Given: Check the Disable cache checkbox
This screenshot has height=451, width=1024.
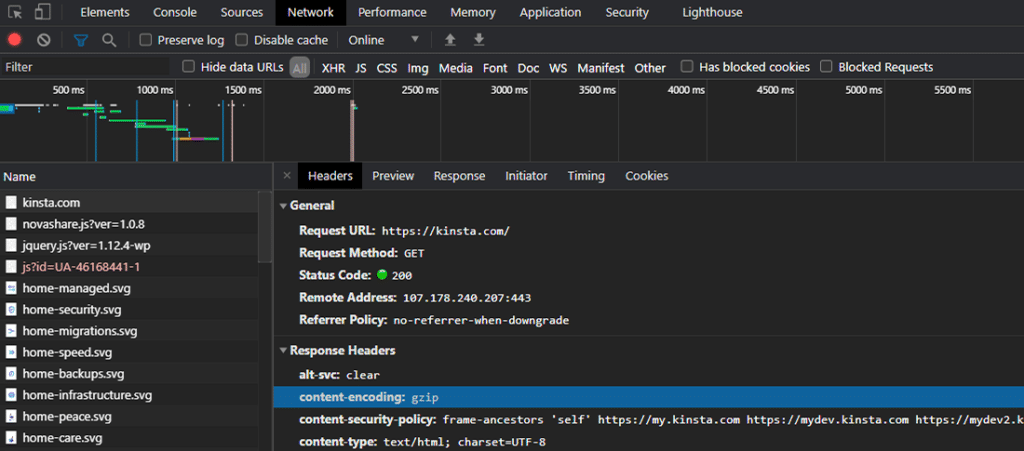Looking at the screenshot, I should 243,40.
